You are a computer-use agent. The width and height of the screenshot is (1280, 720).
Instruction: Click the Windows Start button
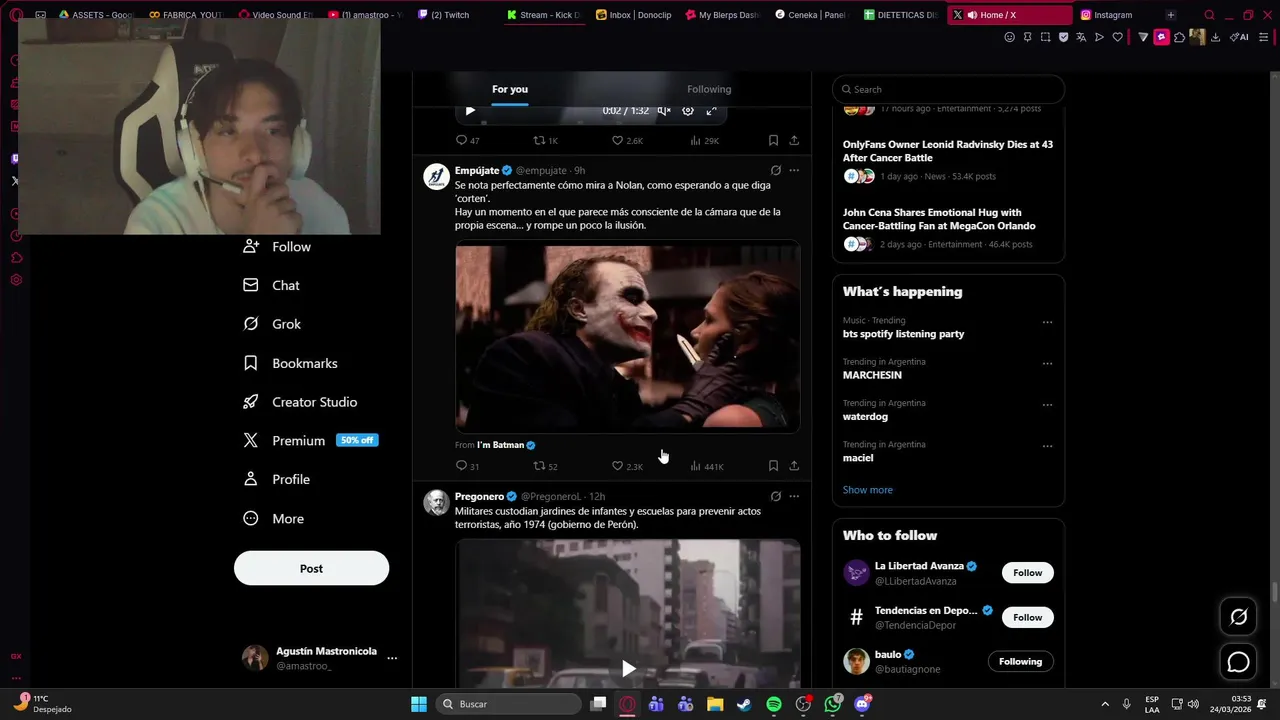point(419,704)
